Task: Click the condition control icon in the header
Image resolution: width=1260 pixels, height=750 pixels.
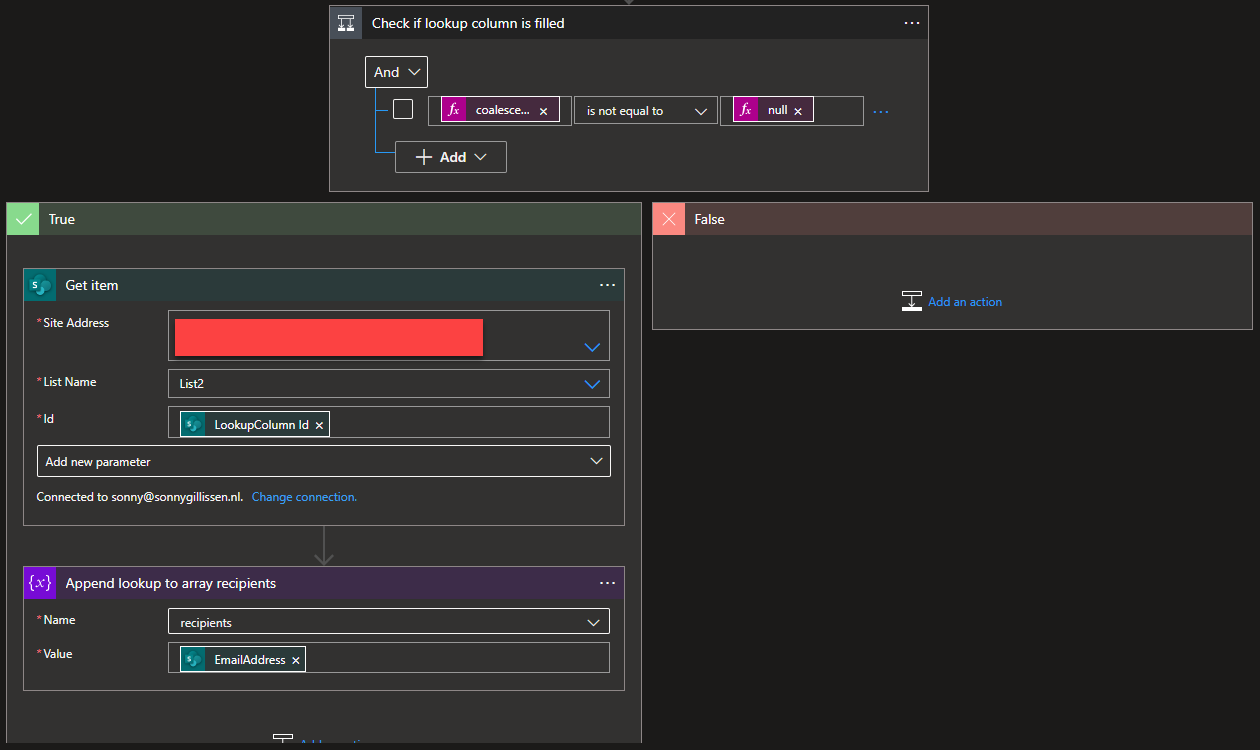Action: (346, 23)
